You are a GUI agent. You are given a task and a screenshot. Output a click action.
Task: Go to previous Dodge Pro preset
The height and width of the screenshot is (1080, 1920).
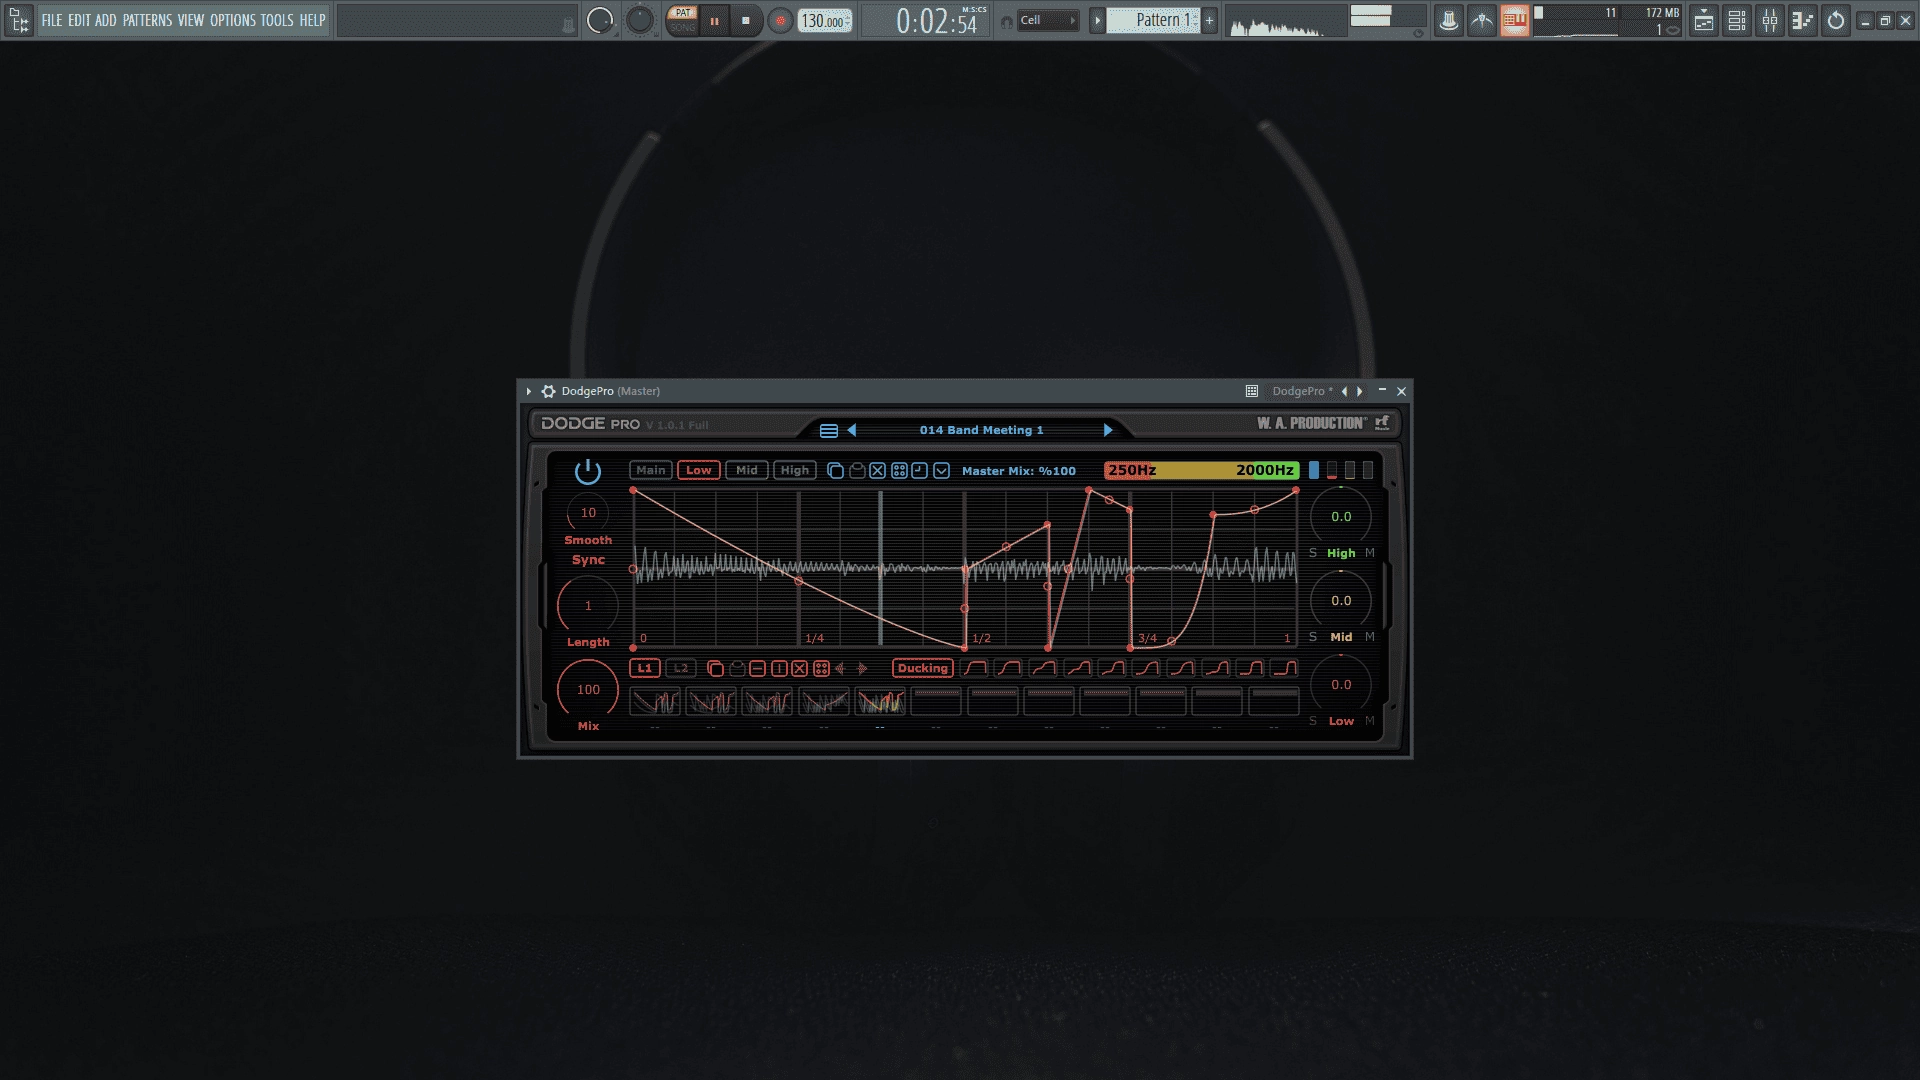[852, 430]
